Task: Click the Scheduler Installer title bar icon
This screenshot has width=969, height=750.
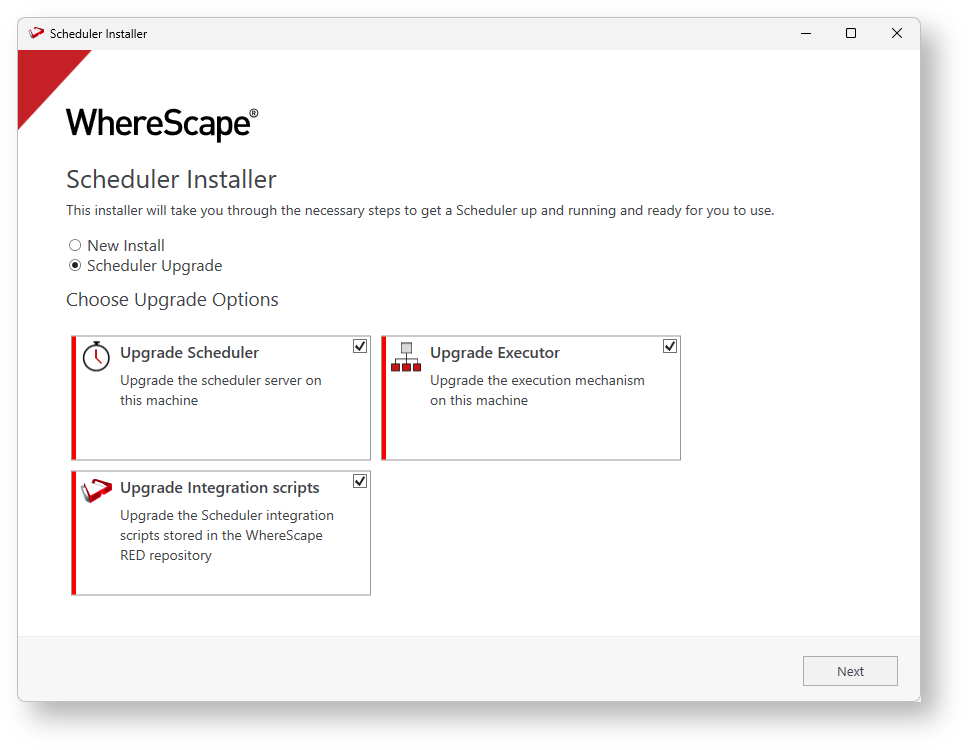Action: (37, 33)
